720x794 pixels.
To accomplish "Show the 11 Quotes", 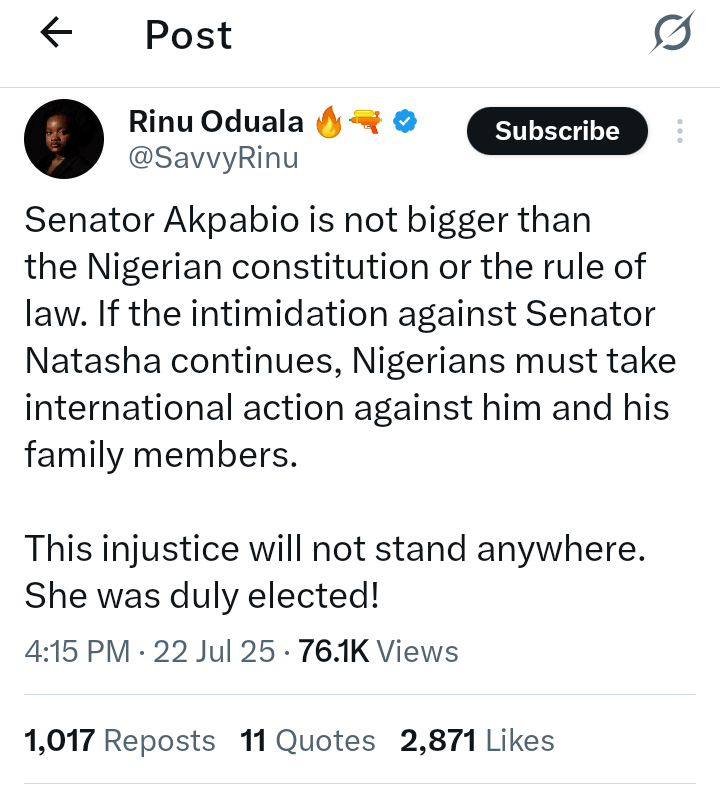I will point(308,741).
